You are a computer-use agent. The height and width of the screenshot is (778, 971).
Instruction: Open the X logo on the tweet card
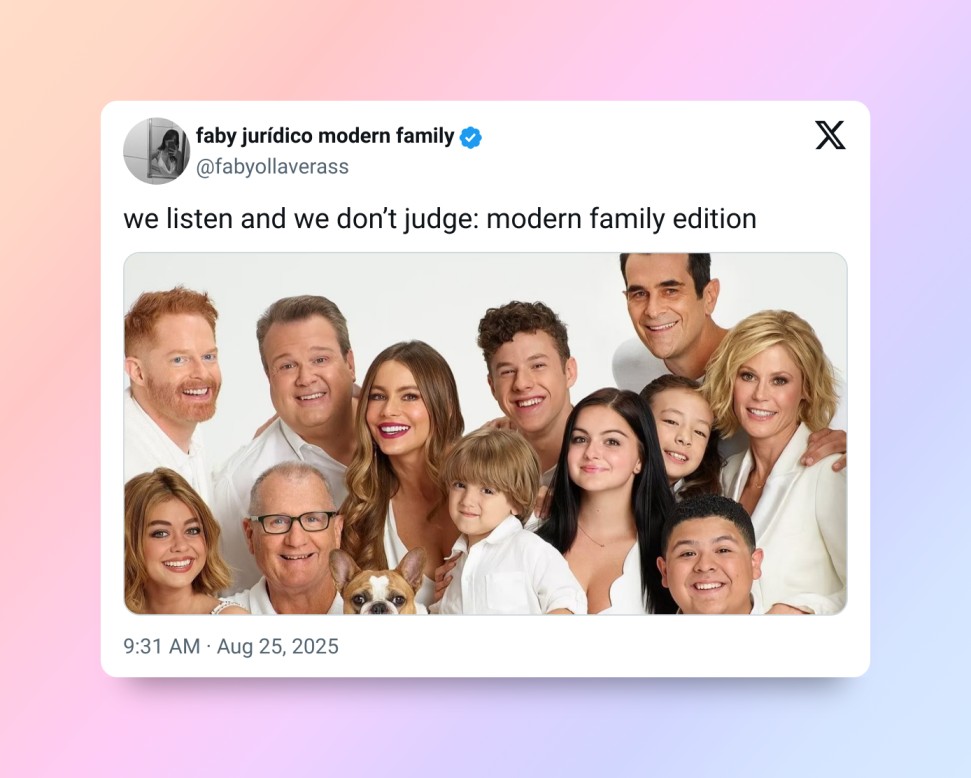coord(830,135)
